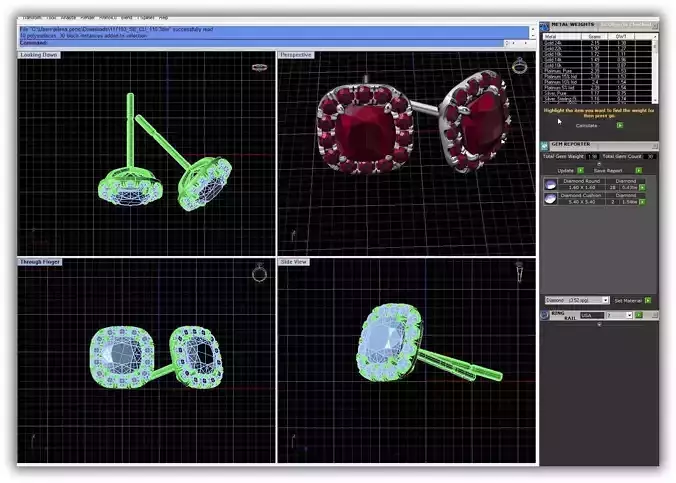Viewport: 676px width, 483px height.
Task: Click the Grams column header
Action: tap(594, 37)
